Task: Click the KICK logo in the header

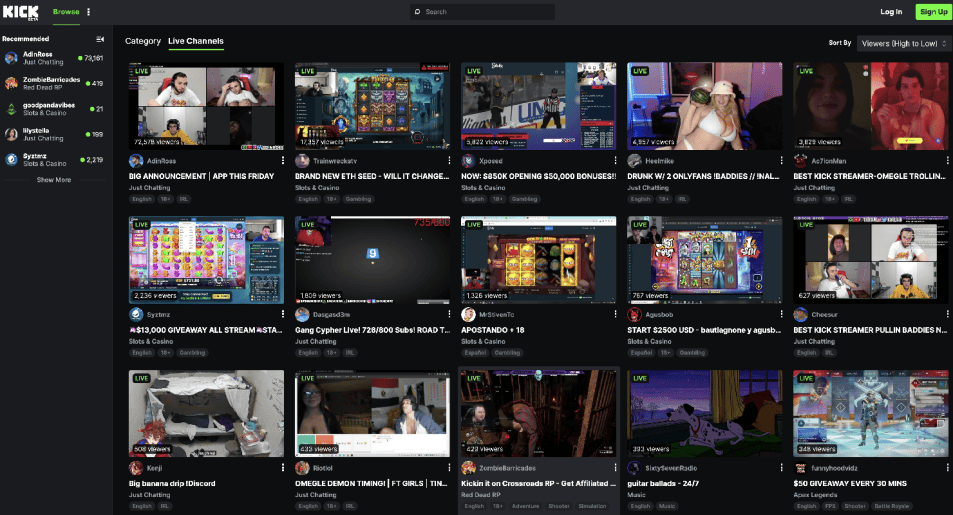Action: (21, 12)
